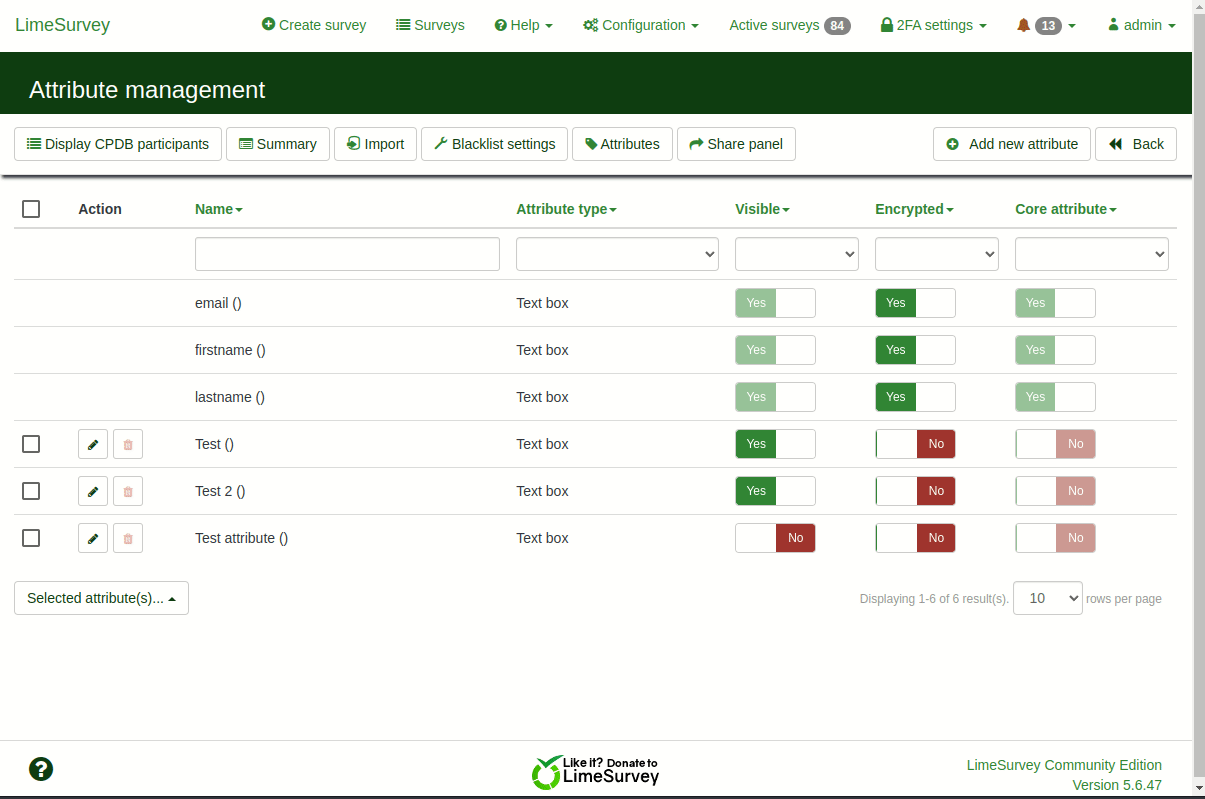The height and width of the screenshot is (799, 1205).
Task: Click the trash icon for Test attribute
Action: (x=128, y=538)
